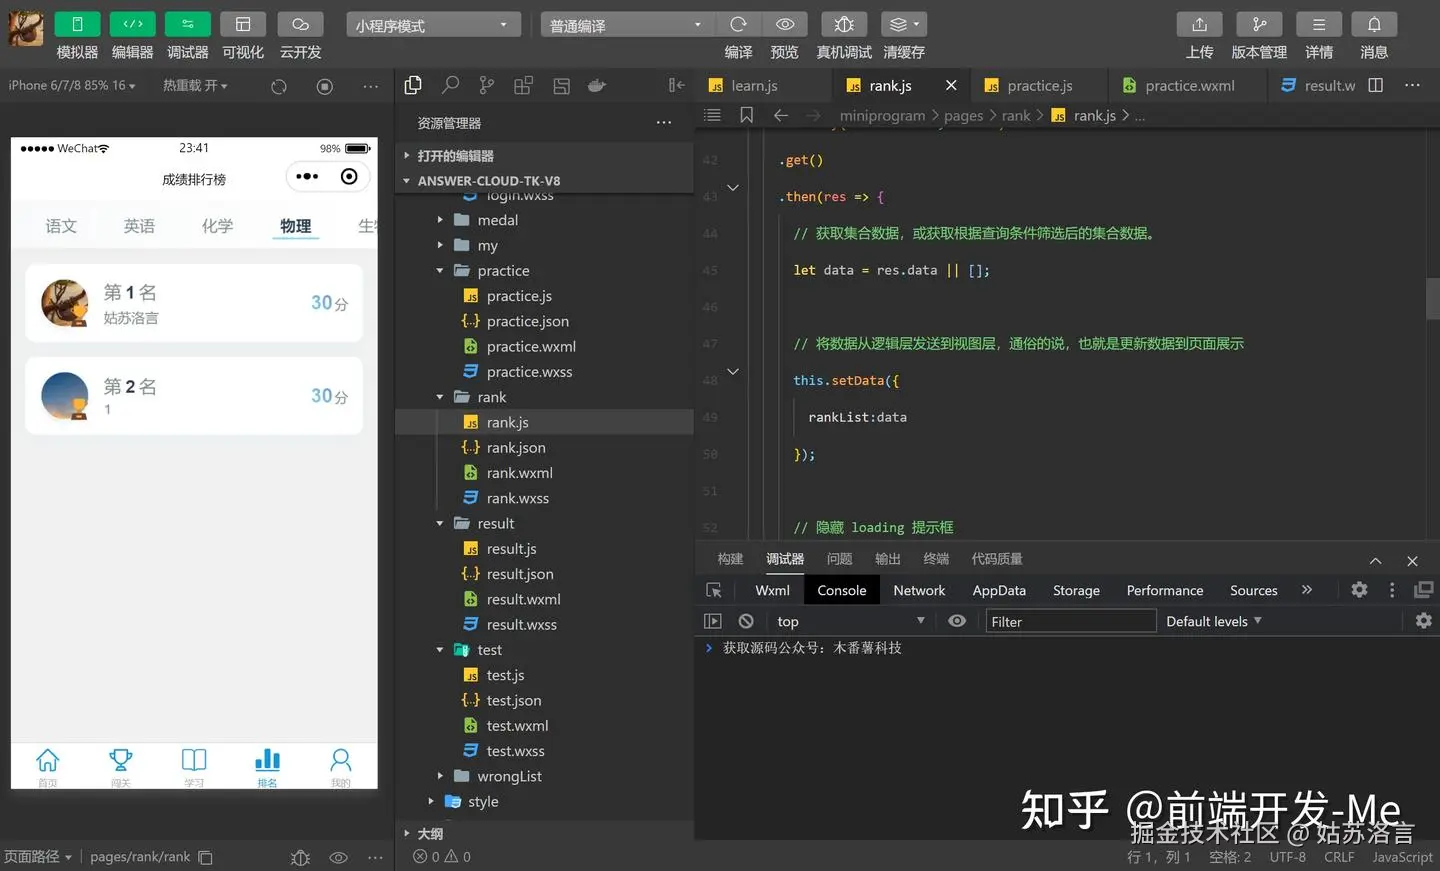Open the hot reload dropdown
Image resolution: width=1440 pixels, height=871 pixels.
click(x=195, y=86)
